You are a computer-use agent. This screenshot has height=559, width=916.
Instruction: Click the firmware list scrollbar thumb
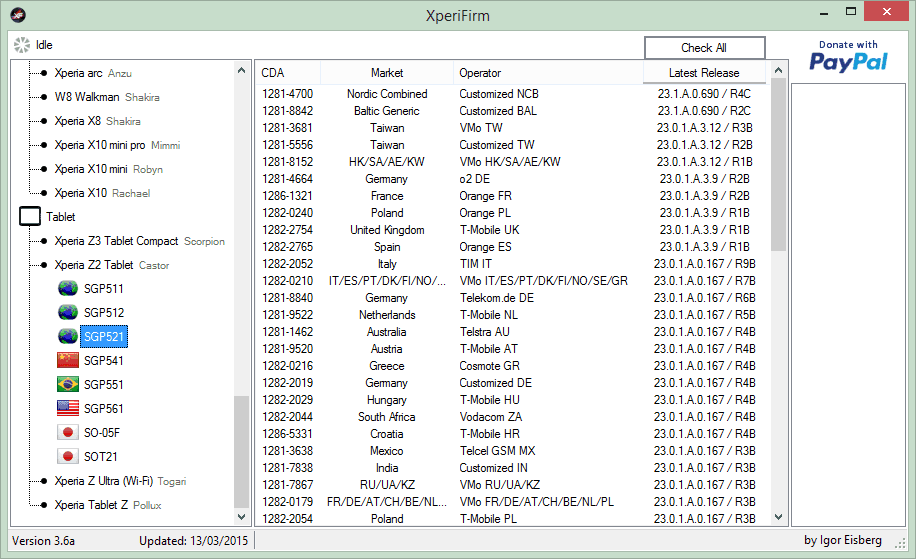pos(778,165)
